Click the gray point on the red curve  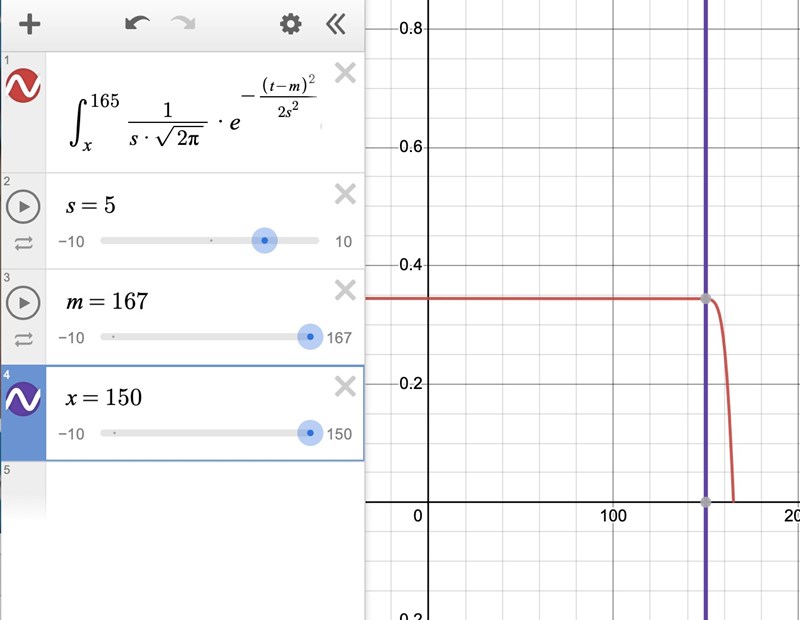(706, 299)
